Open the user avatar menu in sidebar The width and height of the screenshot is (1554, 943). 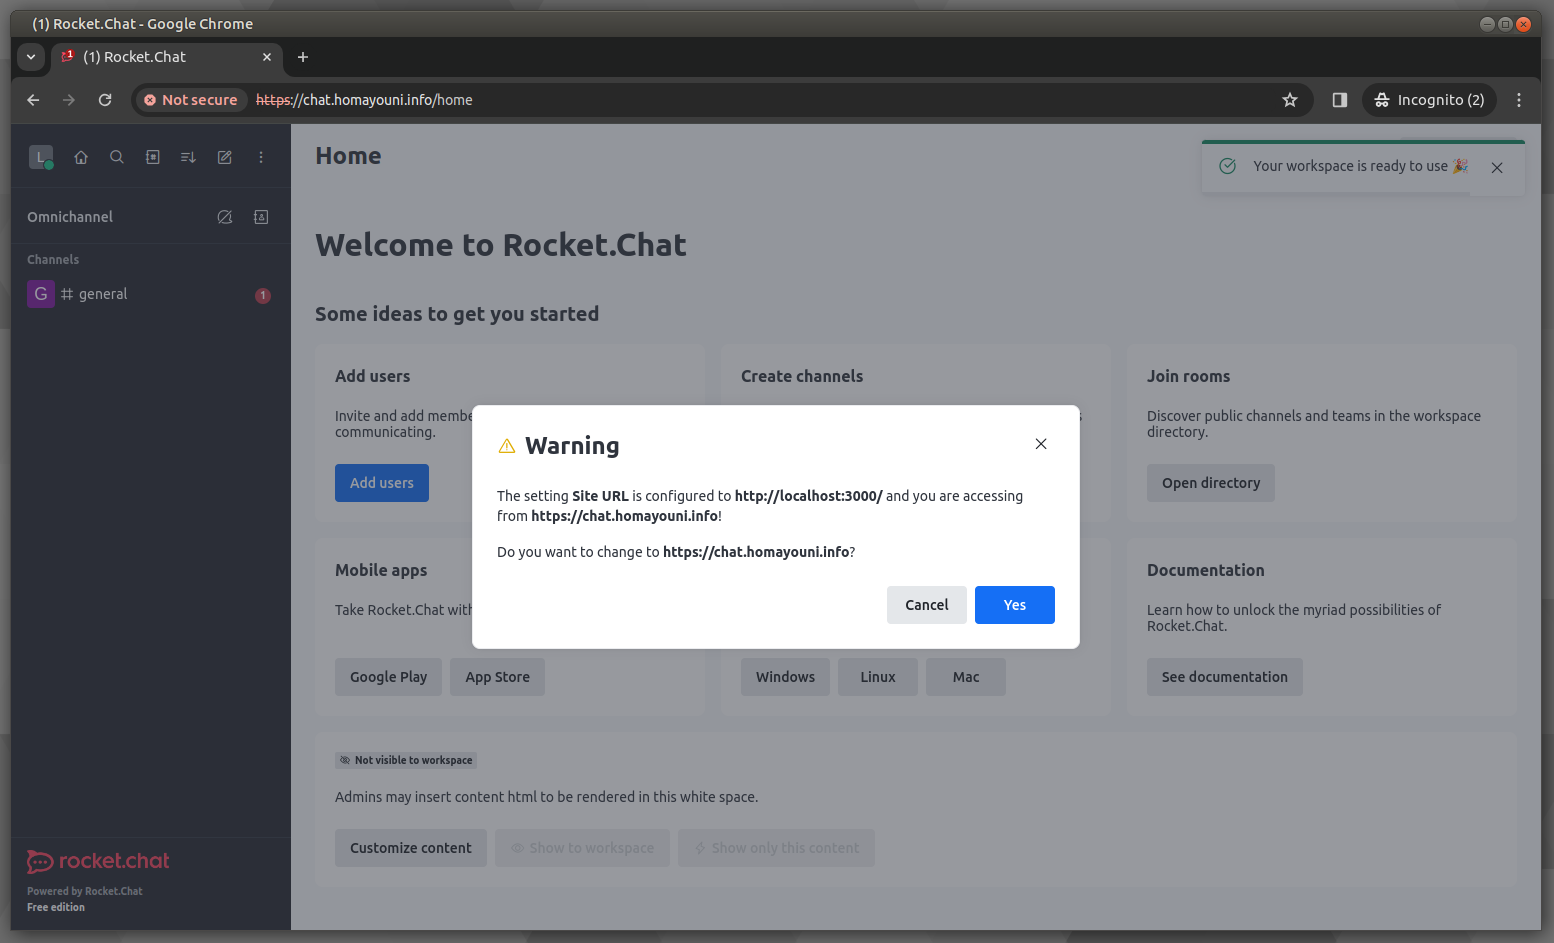pos(40,157)
